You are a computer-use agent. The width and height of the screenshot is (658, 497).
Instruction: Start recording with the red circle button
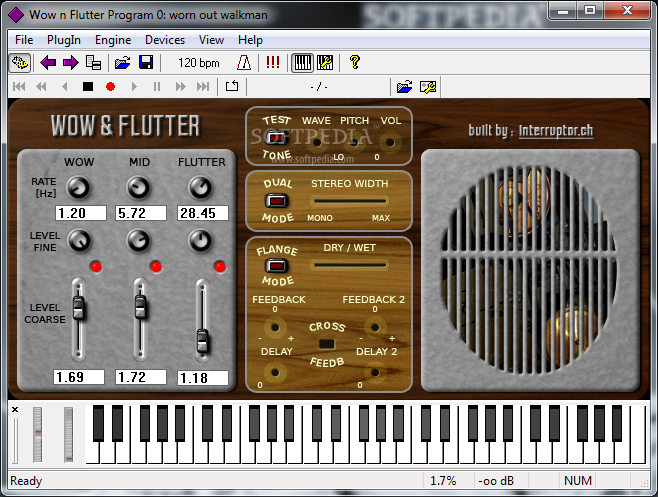point(110,86)
